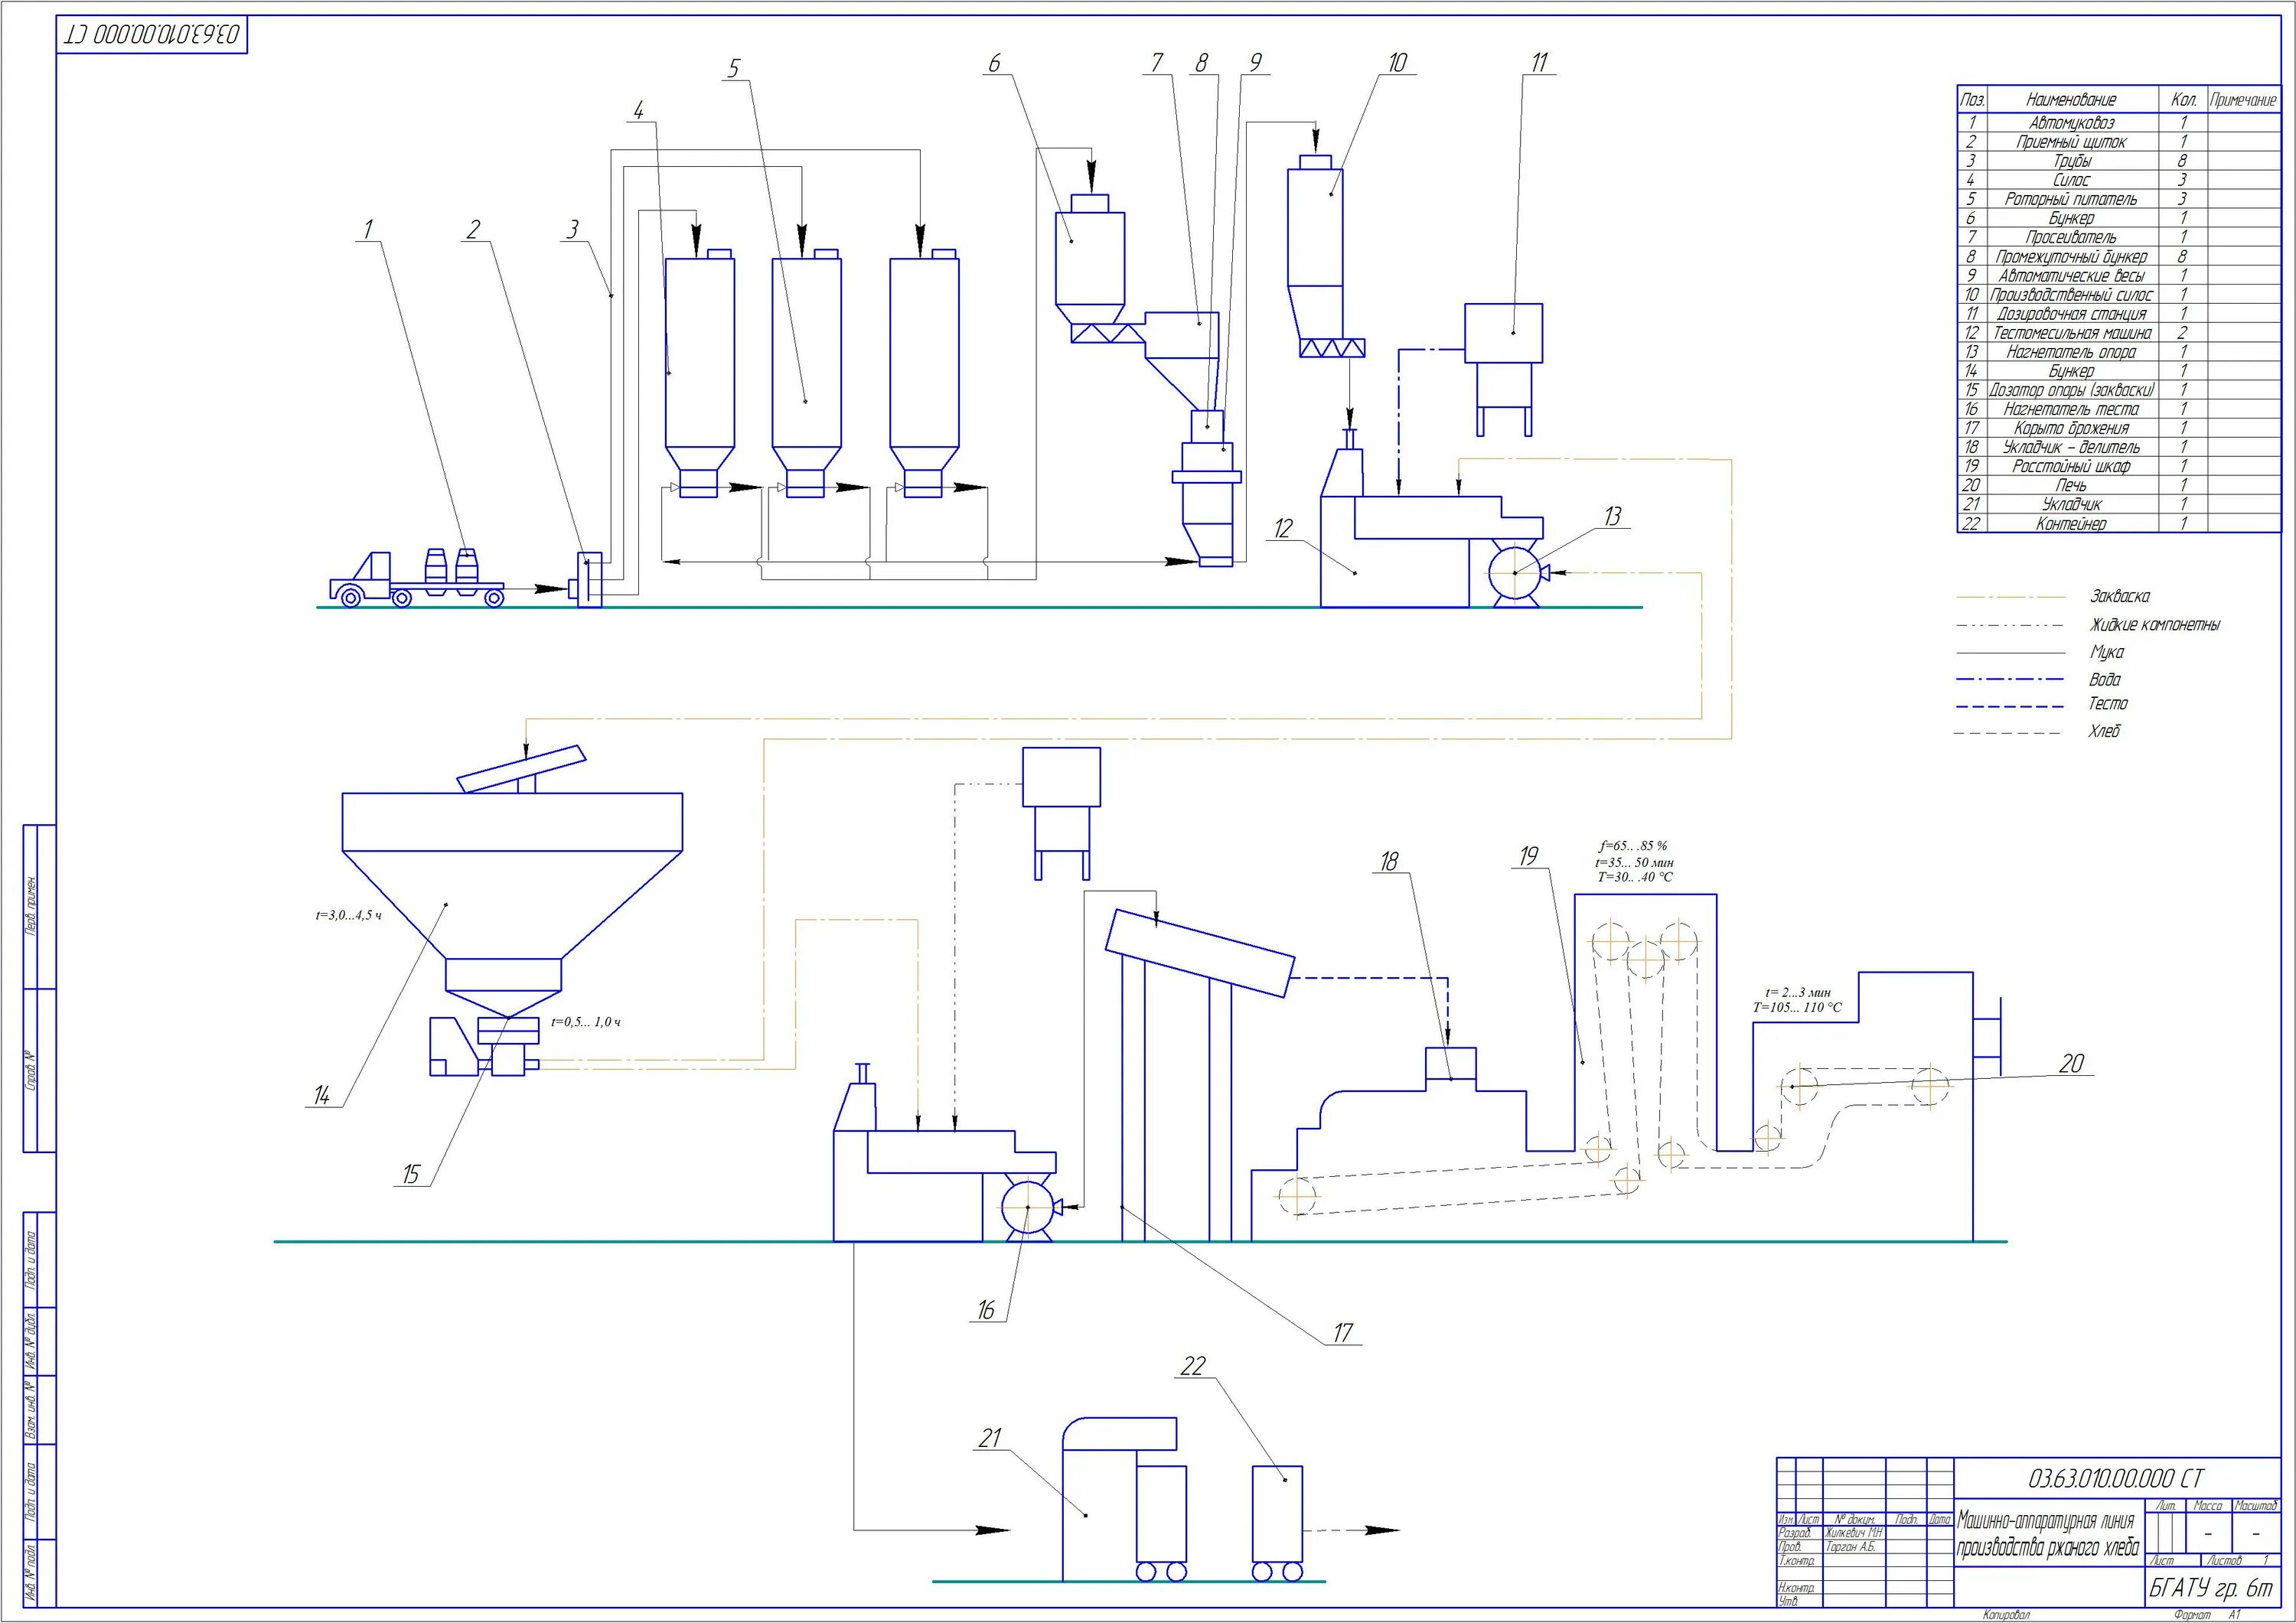This screenshot has width=2296, height=1623.
Task: Click the 'Дозировочная станция' table entry
Action: point(2071,313)
